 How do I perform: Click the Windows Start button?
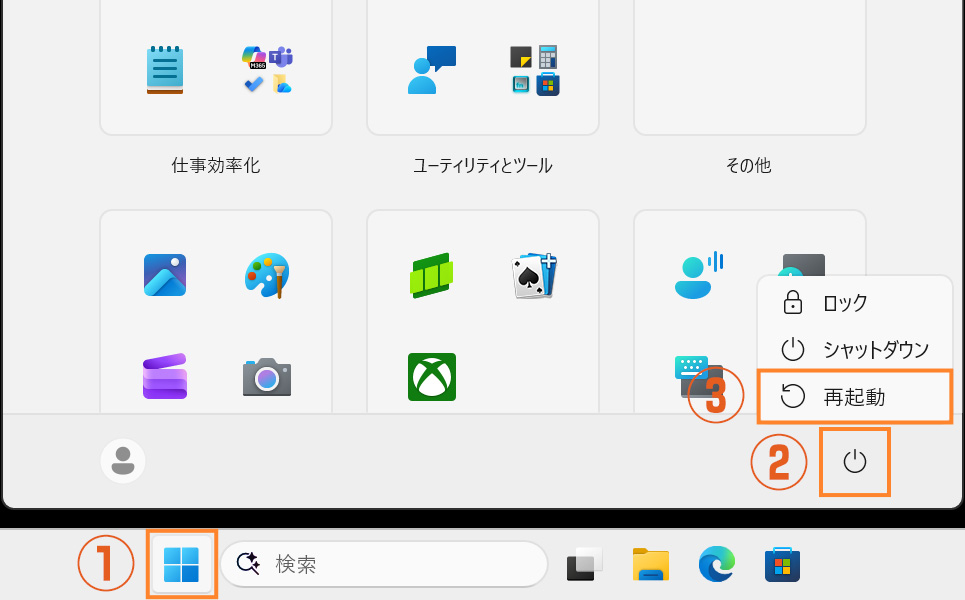(182, 564)
